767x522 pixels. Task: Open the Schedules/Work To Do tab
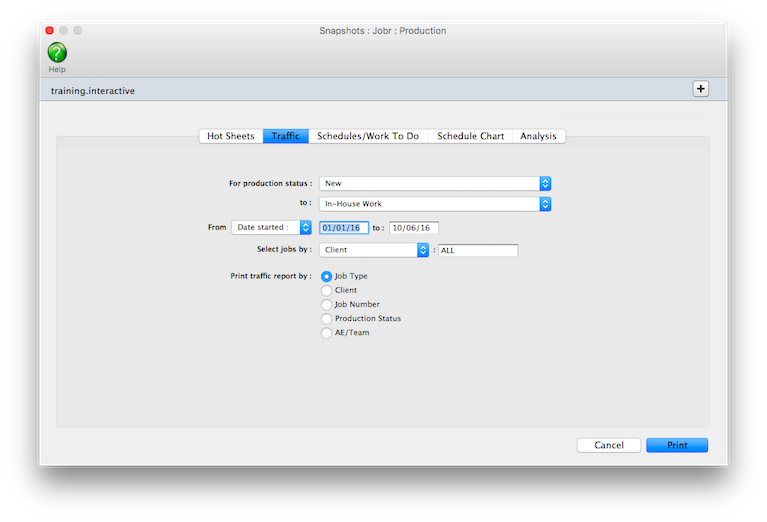(x=368, y=136)
